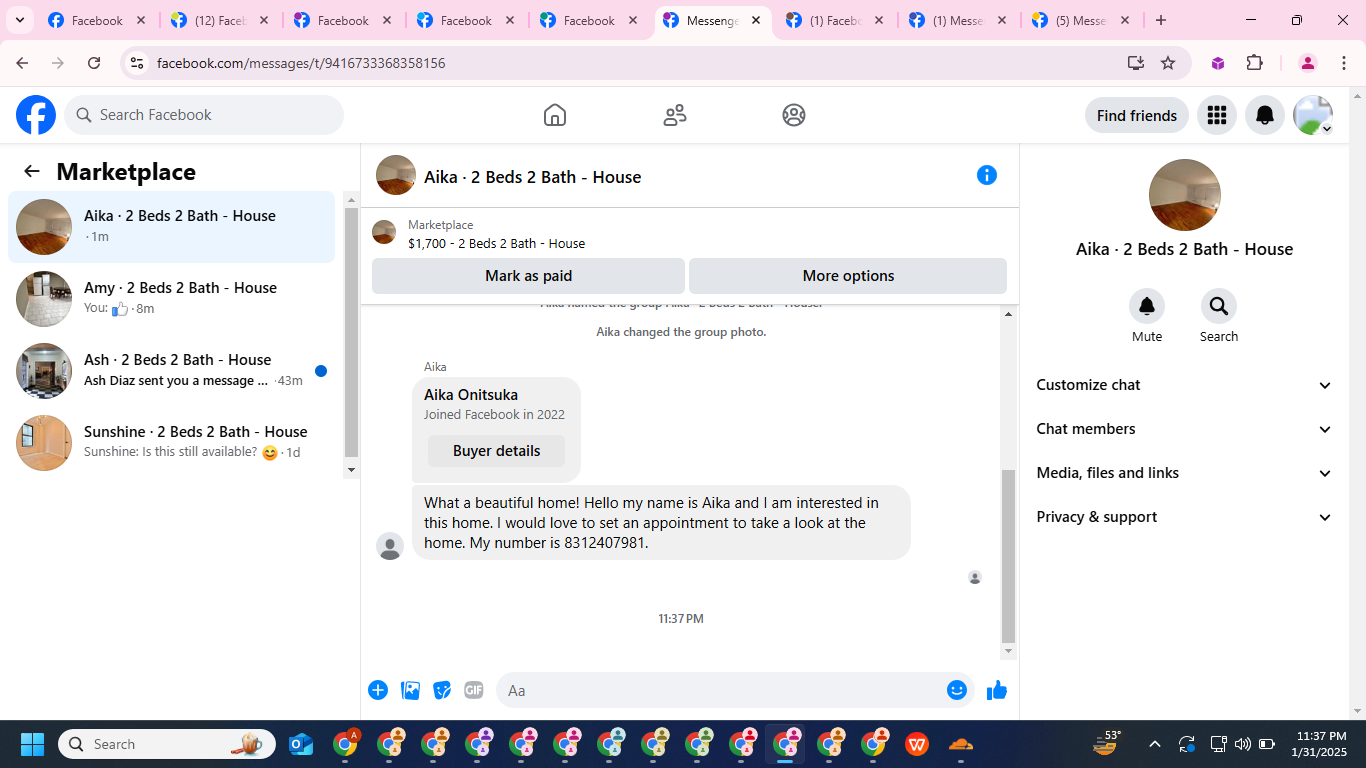Go back one page in the browser
Image resolution: width=1366 pixels, height=768 pixels.
[22, 63]
